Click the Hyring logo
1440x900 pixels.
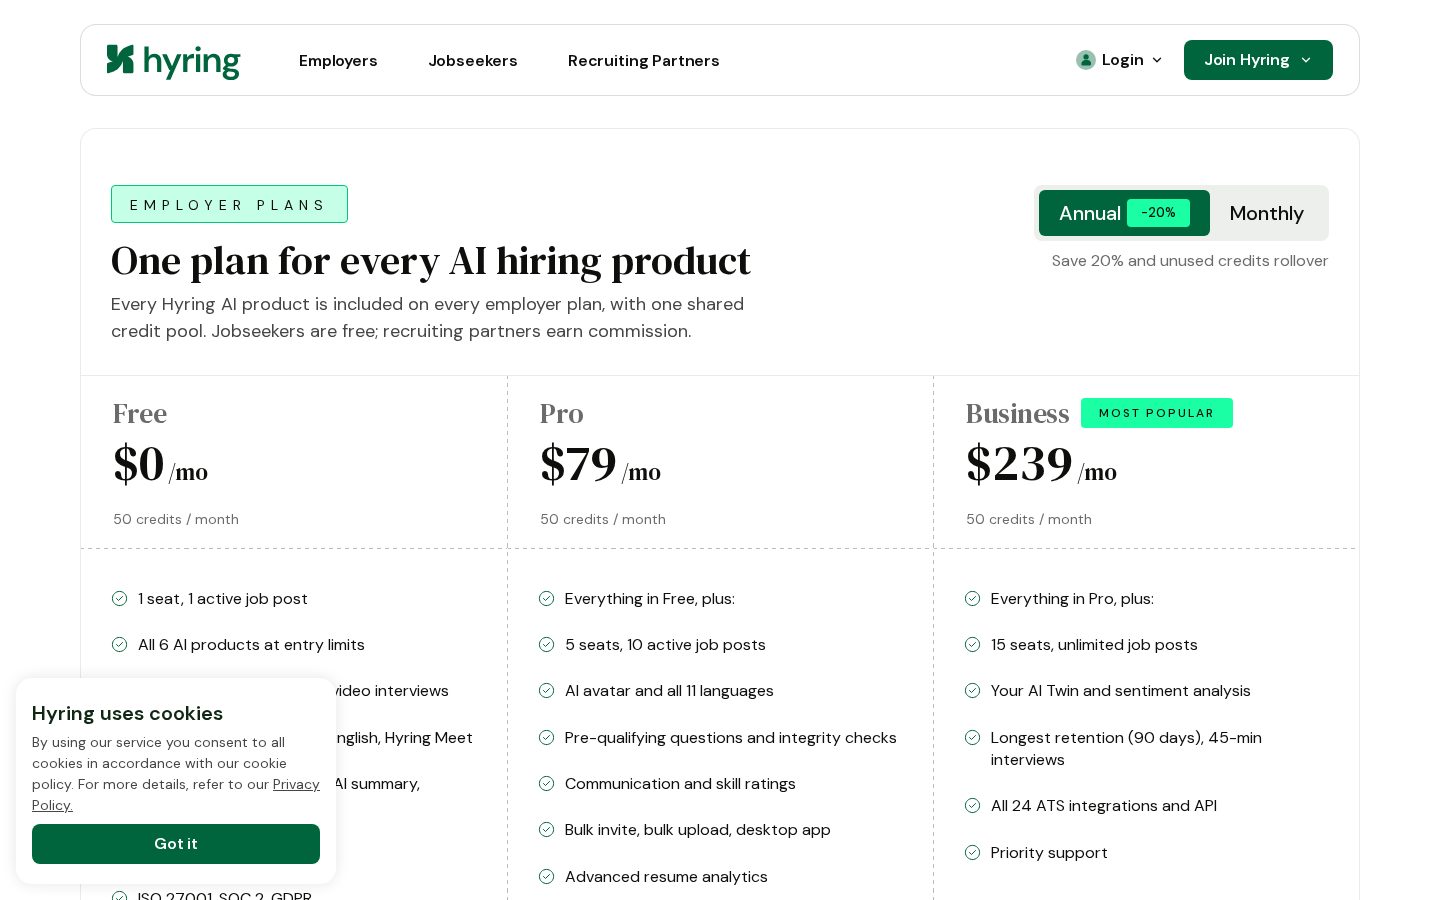click(x=173, y=61)
